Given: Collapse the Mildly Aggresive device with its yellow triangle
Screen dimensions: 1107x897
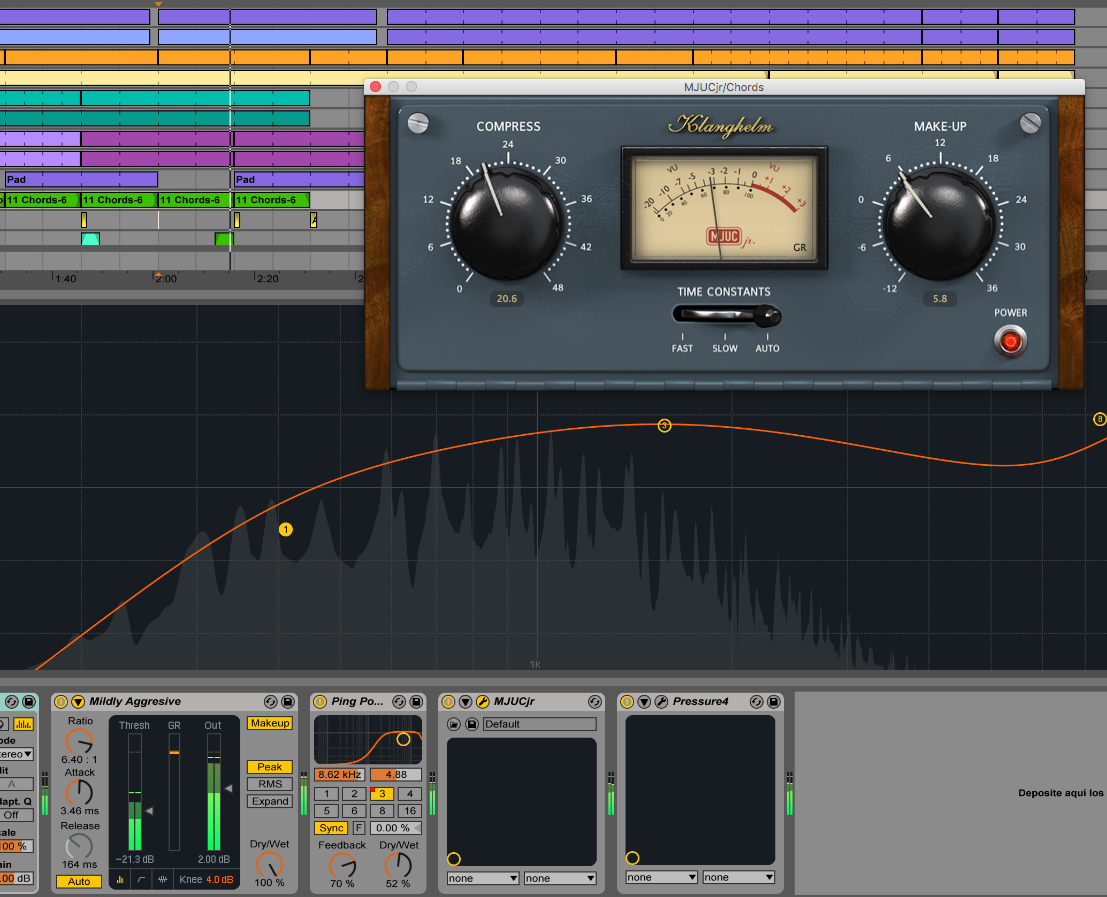Looking at the screenshot, I should tap(78, 702).
